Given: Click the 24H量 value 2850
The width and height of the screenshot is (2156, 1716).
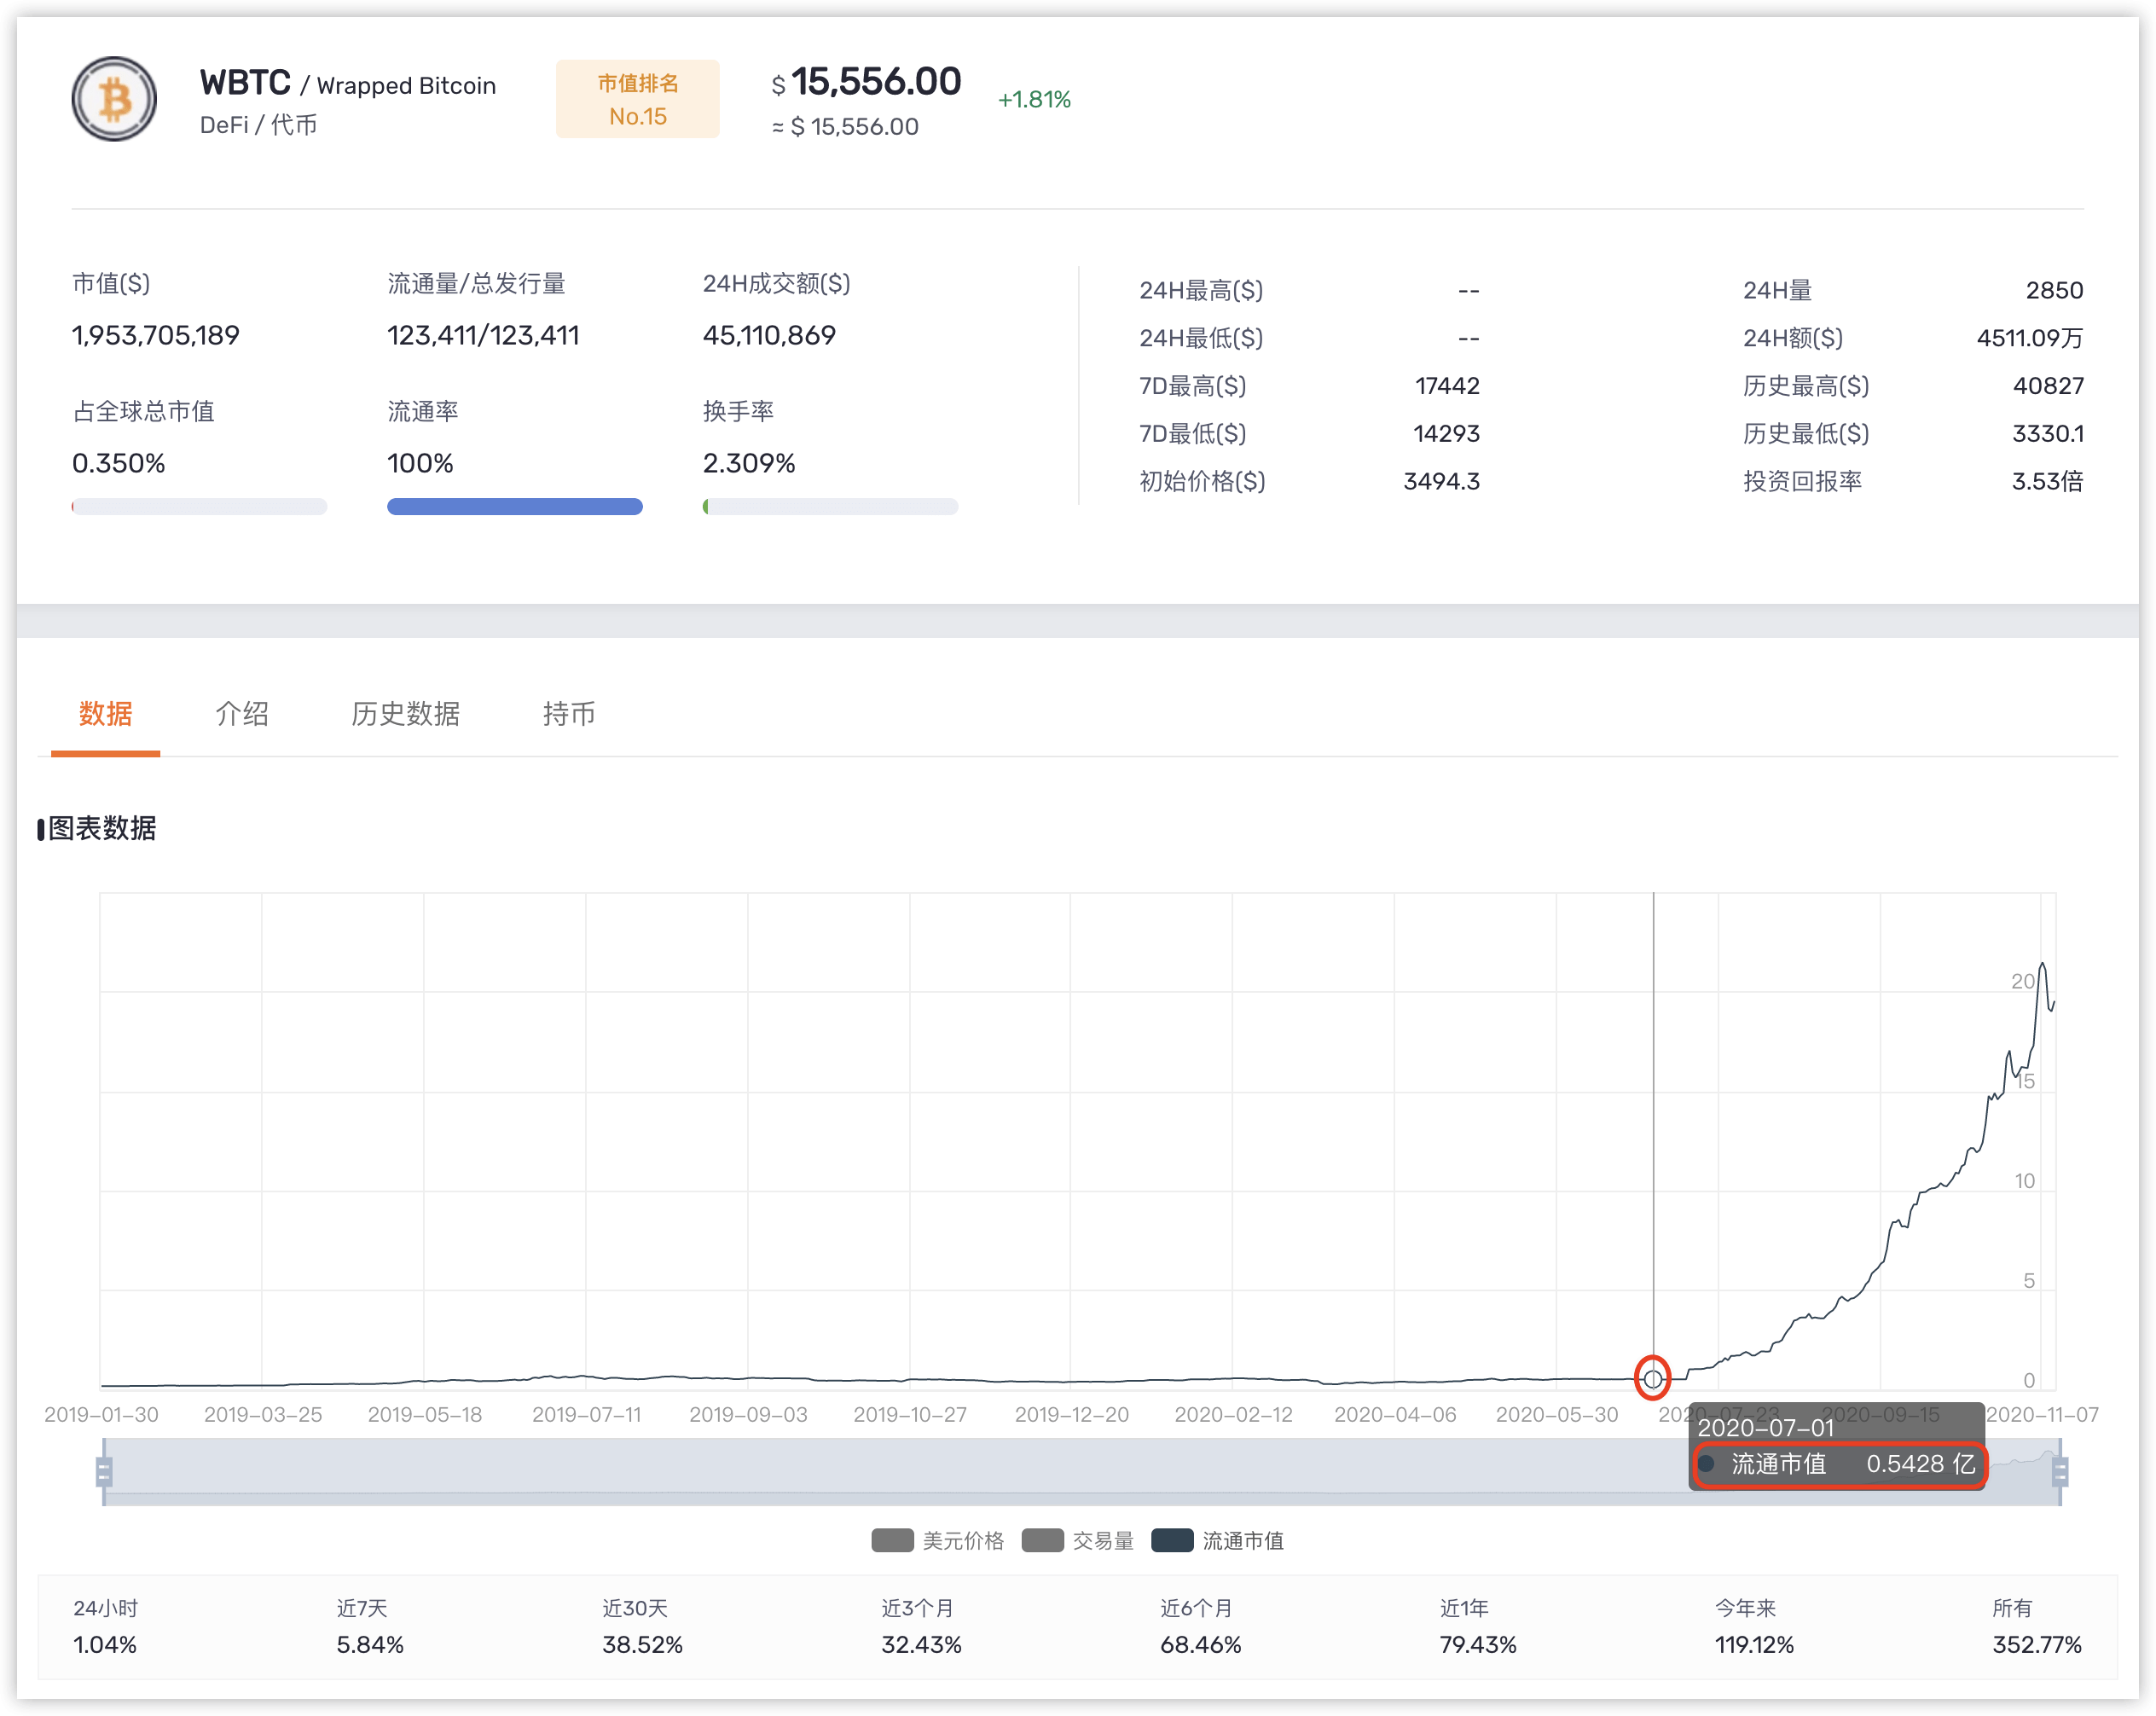Looking at the screenshot, I should [2054, 290].
